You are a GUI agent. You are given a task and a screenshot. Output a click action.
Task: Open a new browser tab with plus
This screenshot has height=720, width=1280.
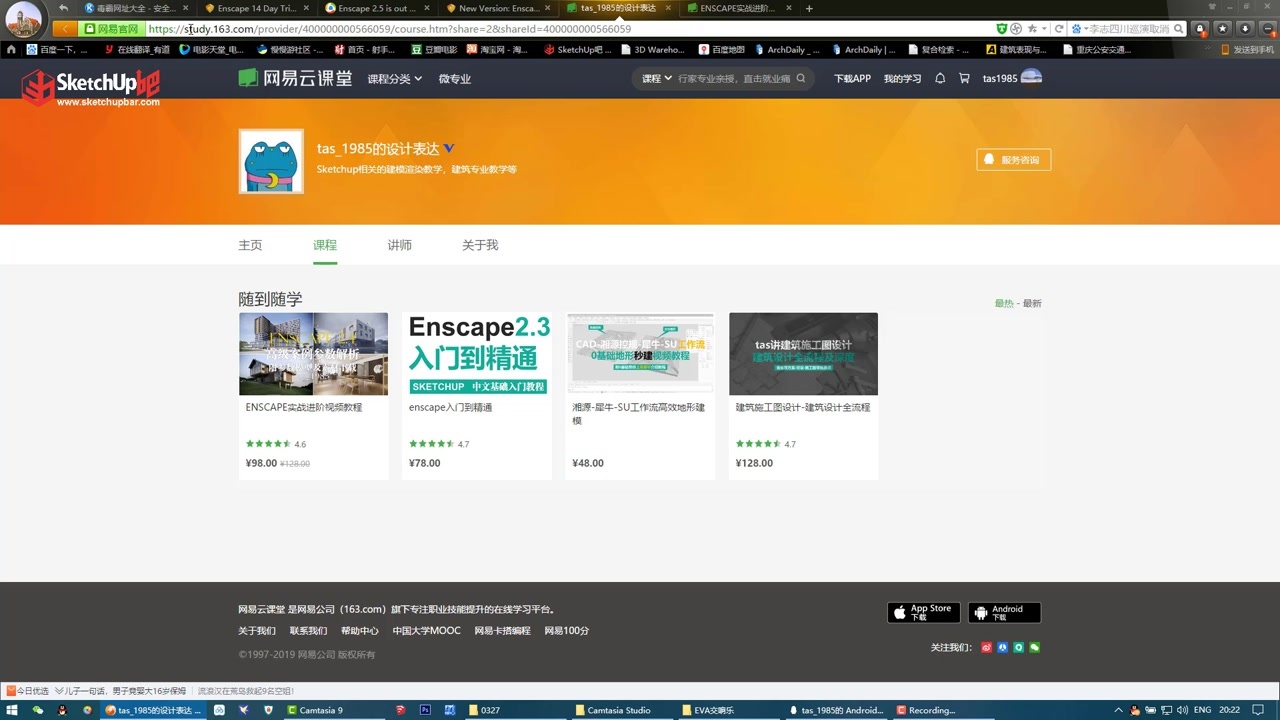(809, 8)
